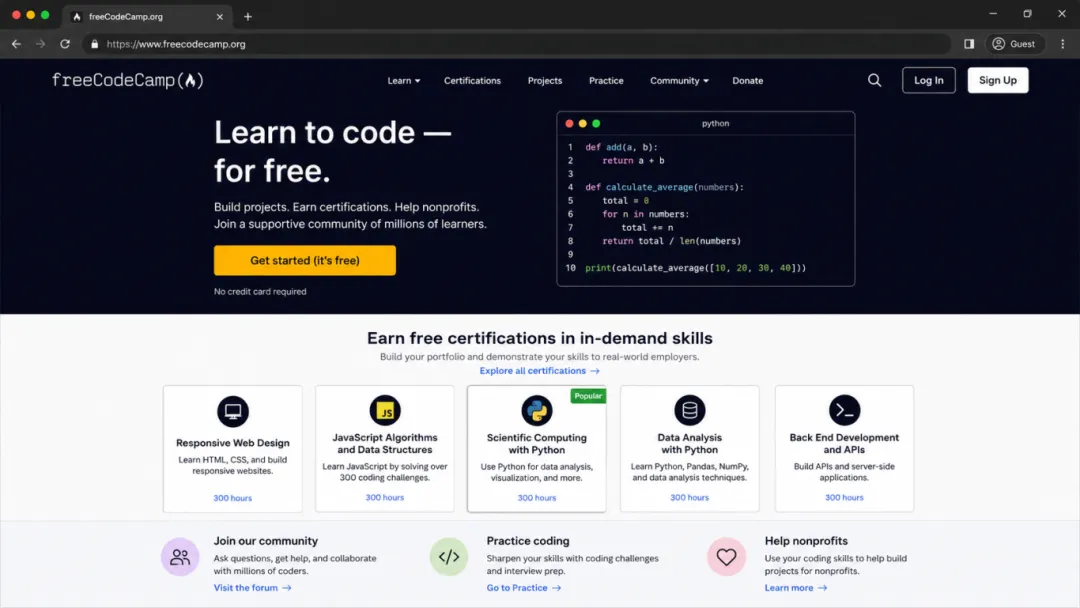This screenshot has width=1080, height=608.
Task: Open the browser side panel icon
Action: point(969,44)
